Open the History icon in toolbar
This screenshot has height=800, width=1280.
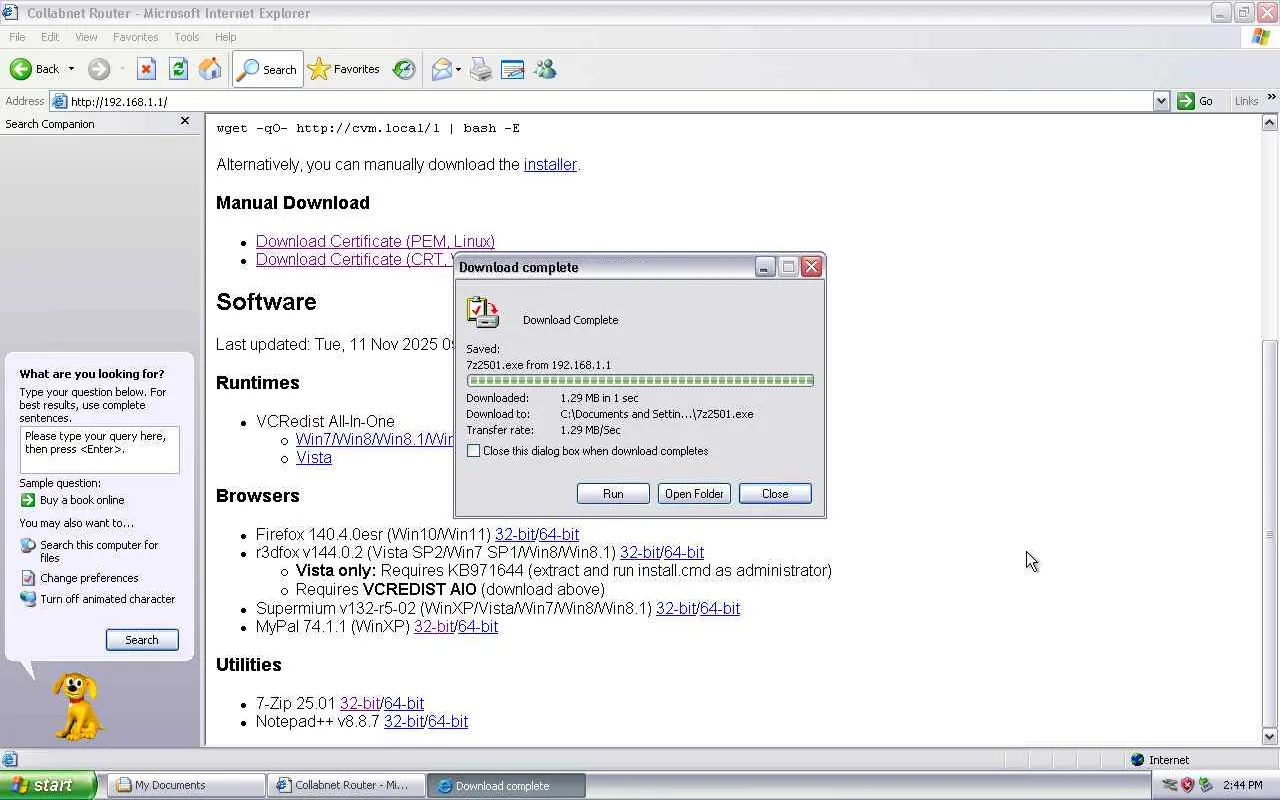point(404,69)
